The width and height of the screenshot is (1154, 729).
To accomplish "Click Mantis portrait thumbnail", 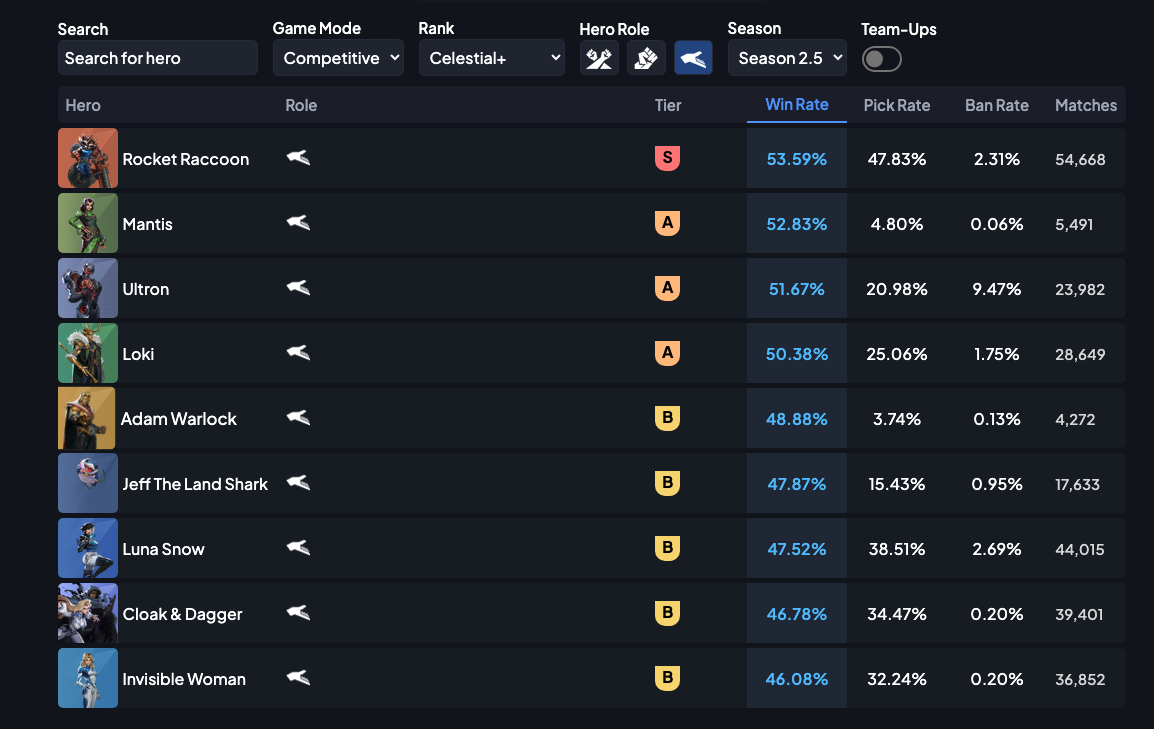I will [88, 223].
